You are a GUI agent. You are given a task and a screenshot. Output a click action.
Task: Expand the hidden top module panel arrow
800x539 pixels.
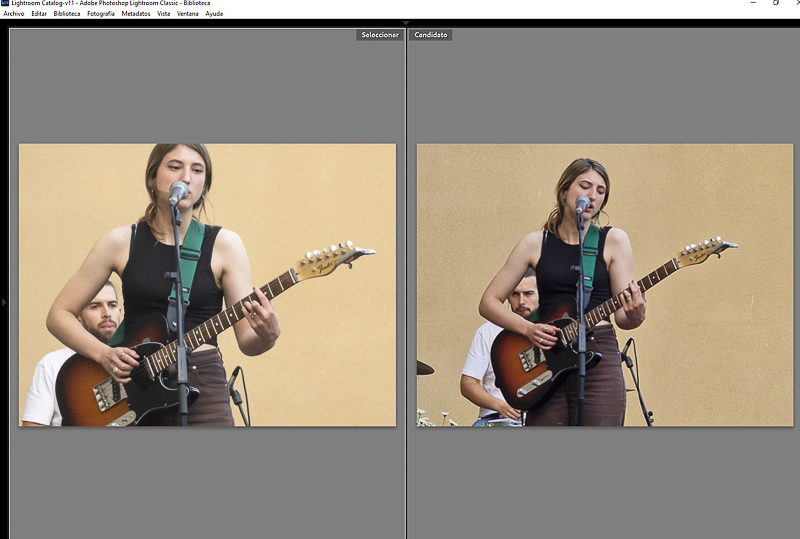[406, 23]
